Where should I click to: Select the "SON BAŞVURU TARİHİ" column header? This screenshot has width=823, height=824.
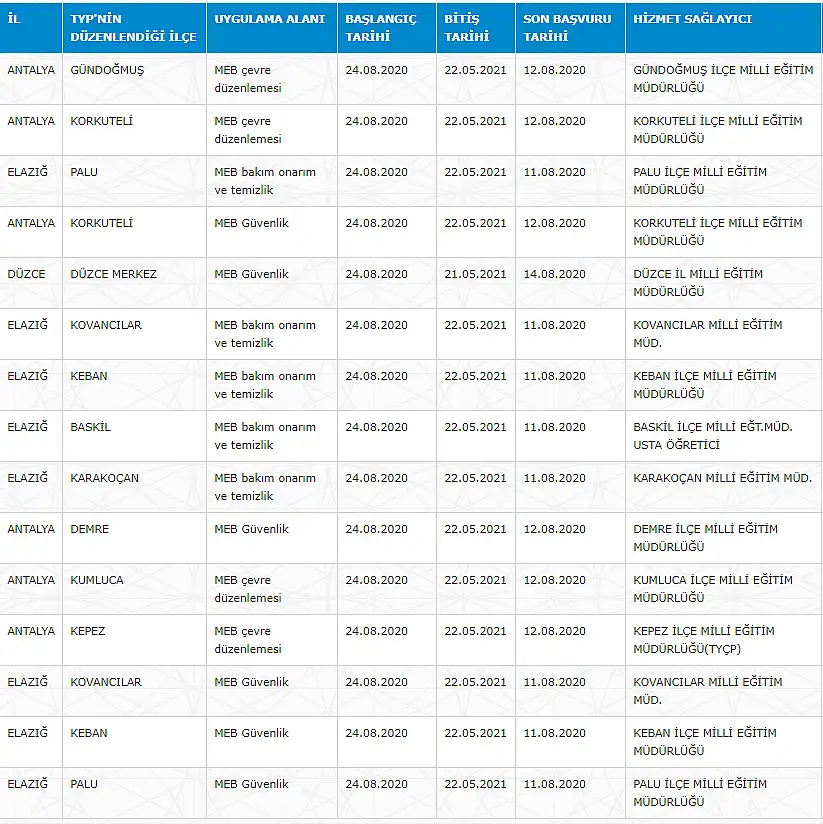571,28
